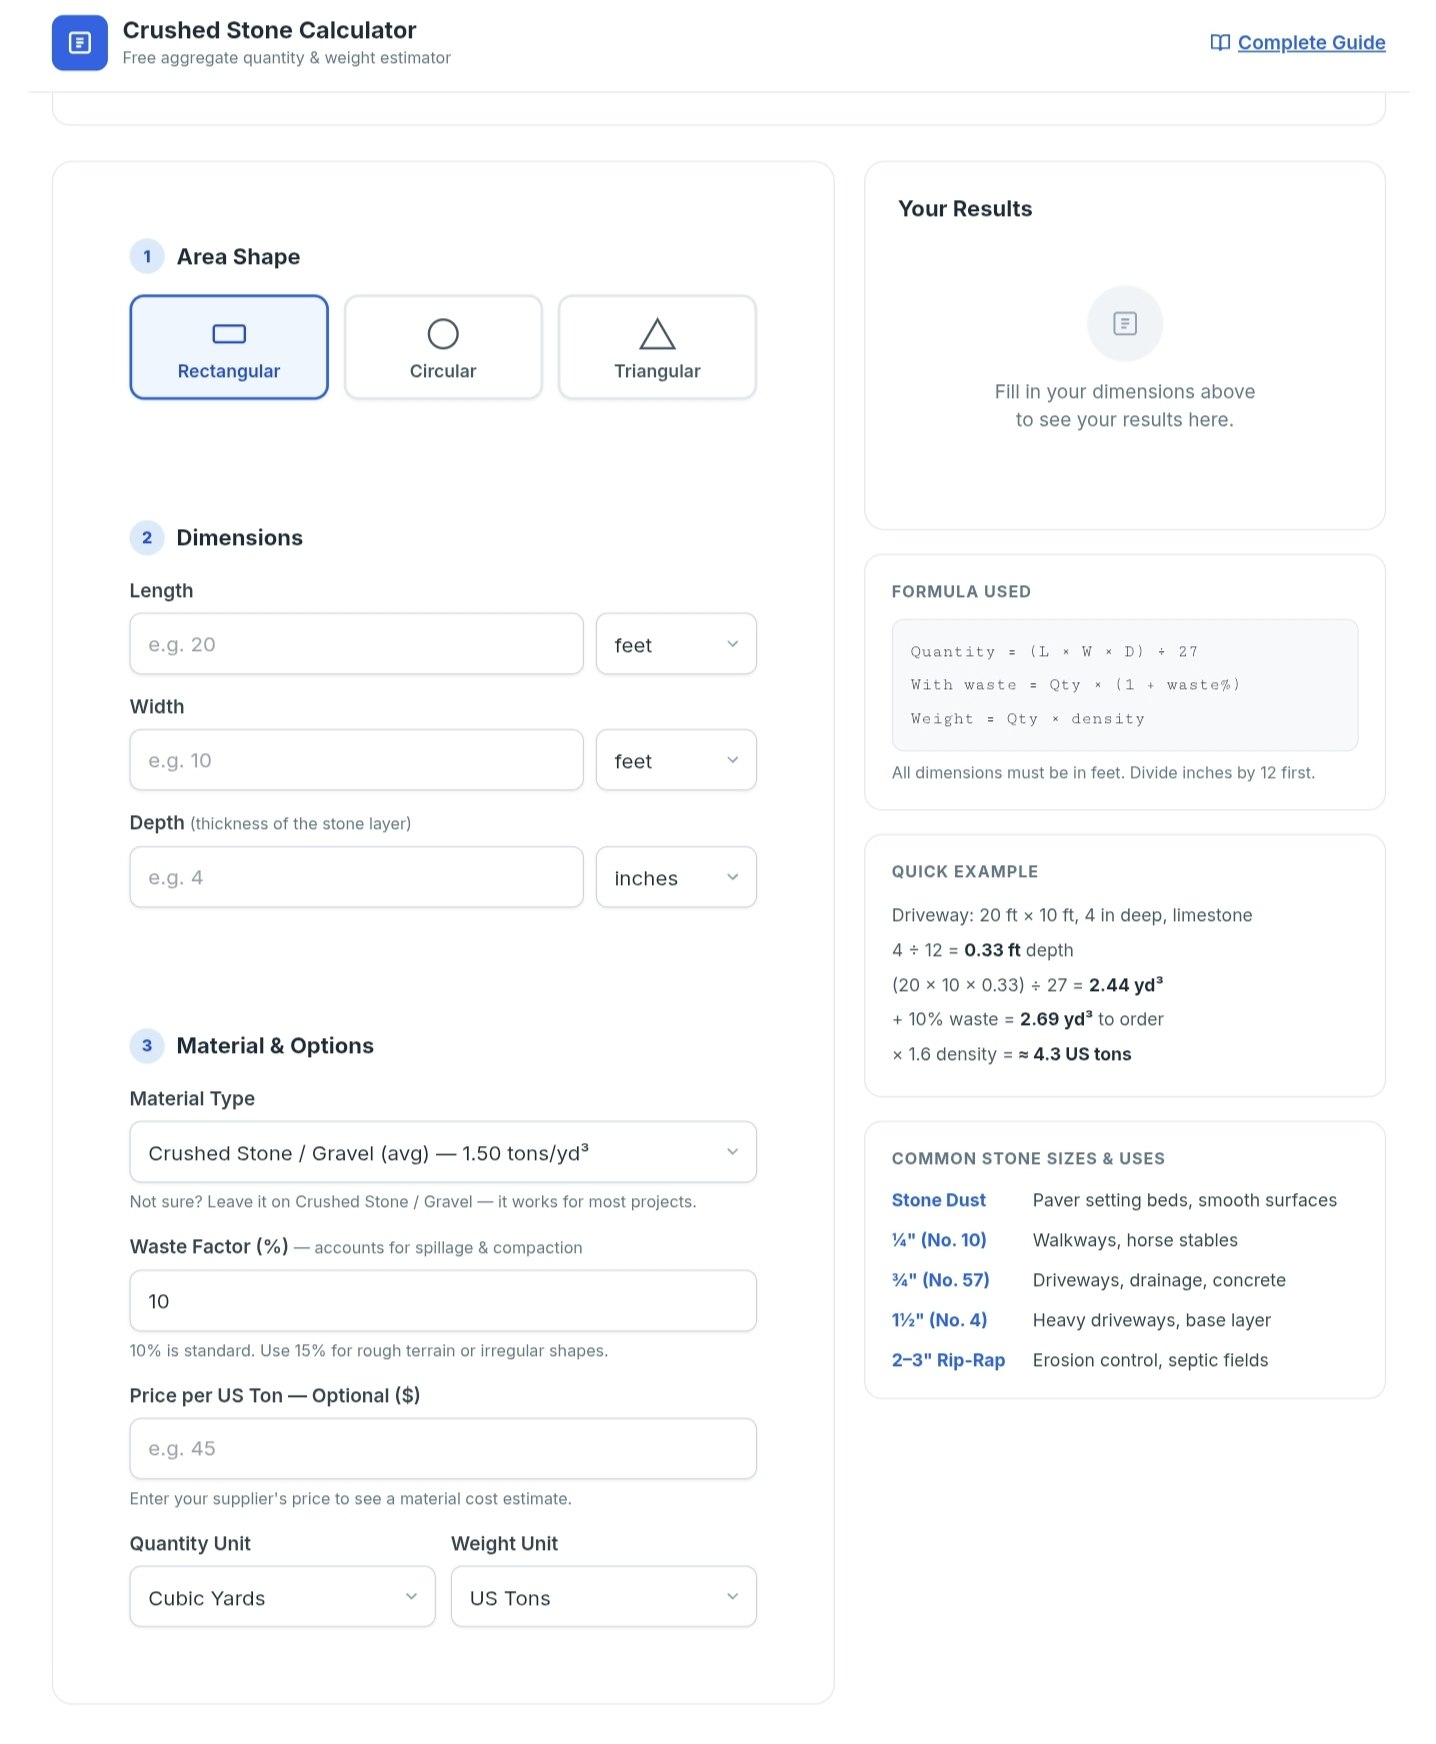Viewport: 1436px width, 1744px height.
Task: Click the '≈ 4.3 US tons' result
Action: click(1075, 1054)
